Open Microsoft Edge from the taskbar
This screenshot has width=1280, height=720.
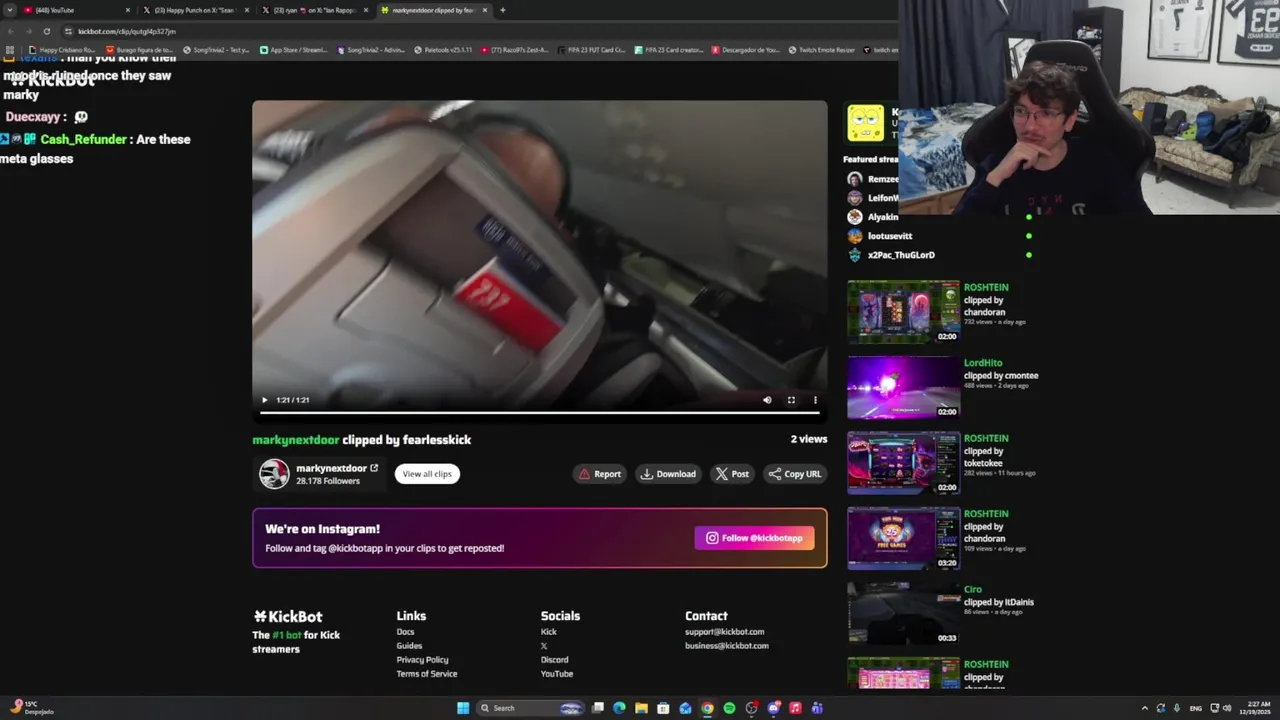click(619, 708)
